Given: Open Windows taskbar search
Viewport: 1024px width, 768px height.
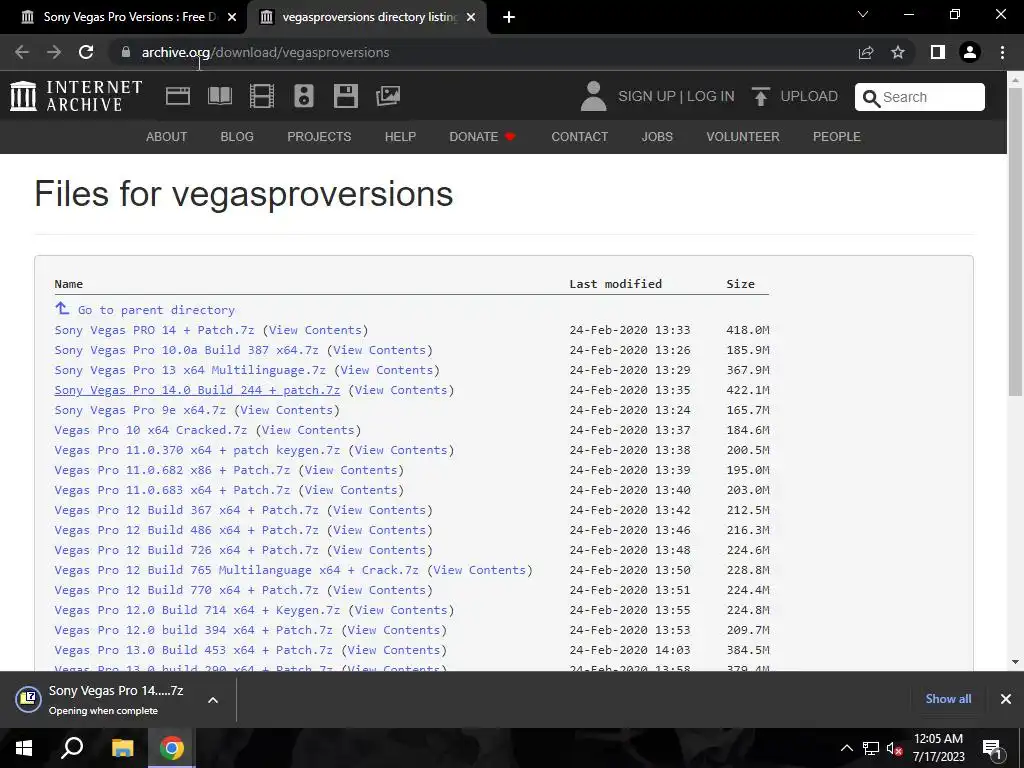Looking at the screenshot, I should tap(72, 748).
